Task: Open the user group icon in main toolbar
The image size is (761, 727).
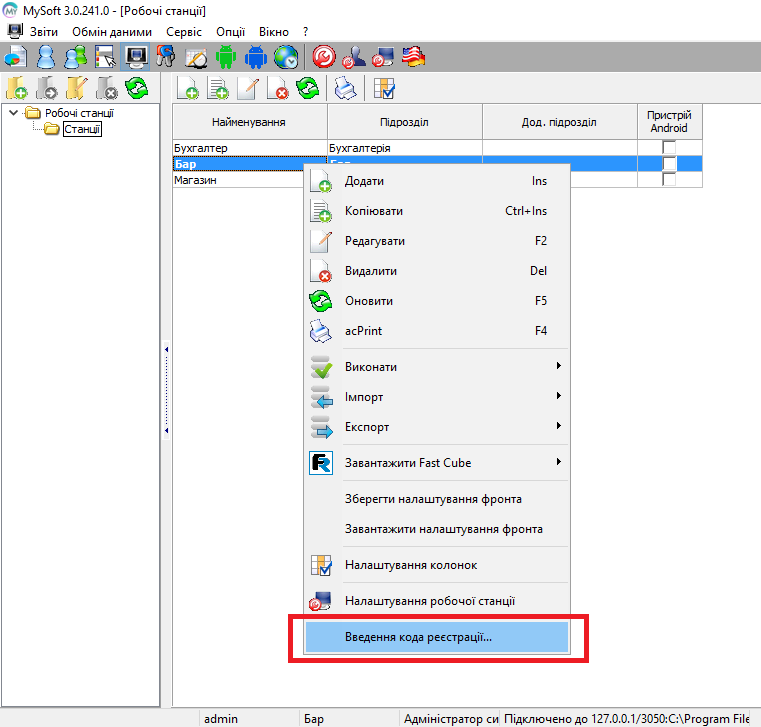Action: point(76,57)
